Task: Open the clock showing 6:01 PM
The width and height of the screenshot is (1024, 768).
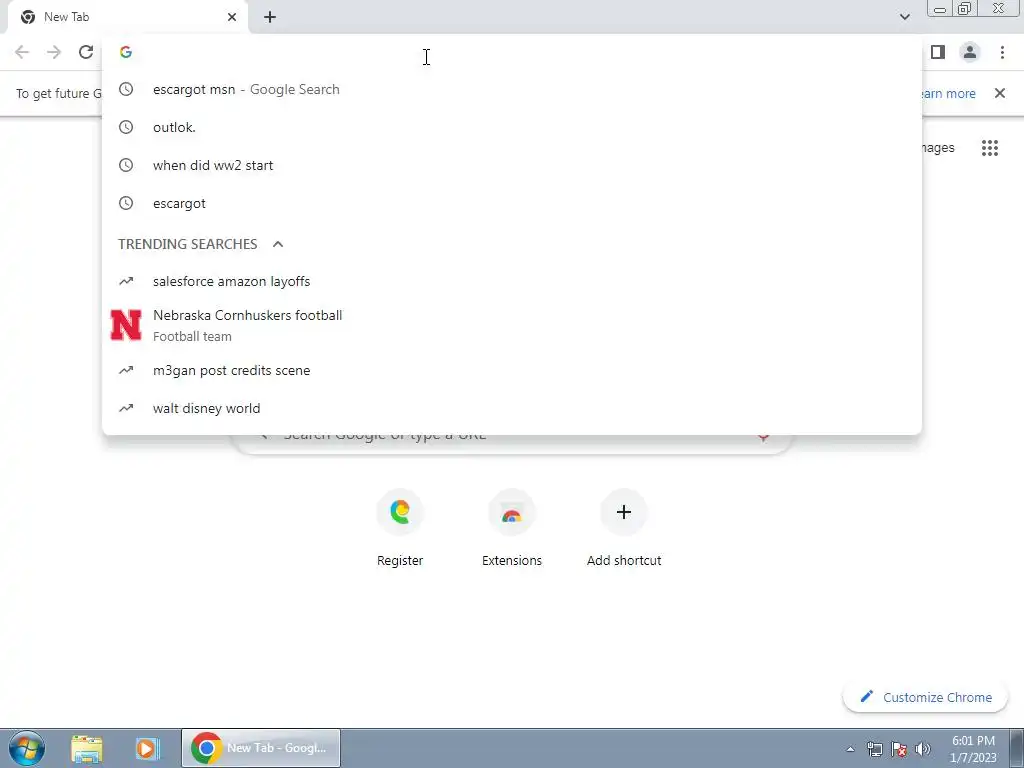Action: 973,749
